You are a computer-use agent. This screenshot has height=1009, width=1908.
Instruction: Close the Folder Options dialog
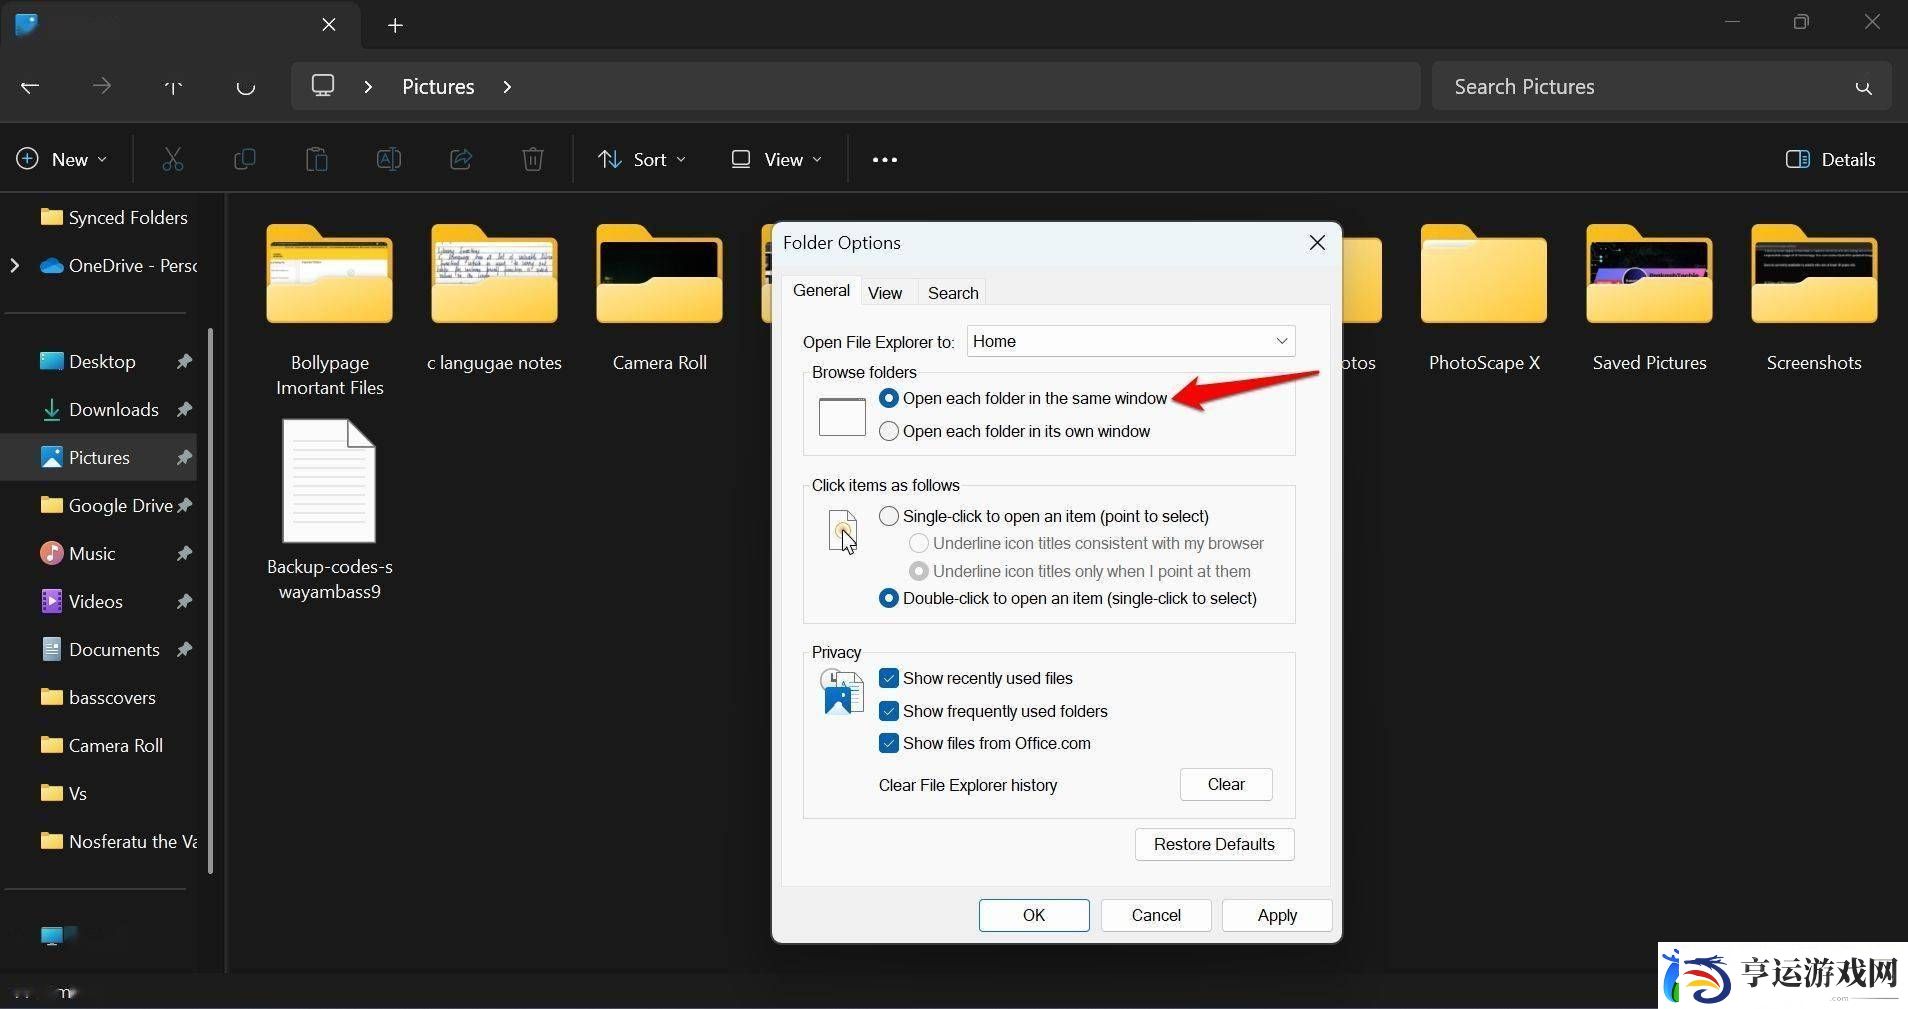(1317, 243)
